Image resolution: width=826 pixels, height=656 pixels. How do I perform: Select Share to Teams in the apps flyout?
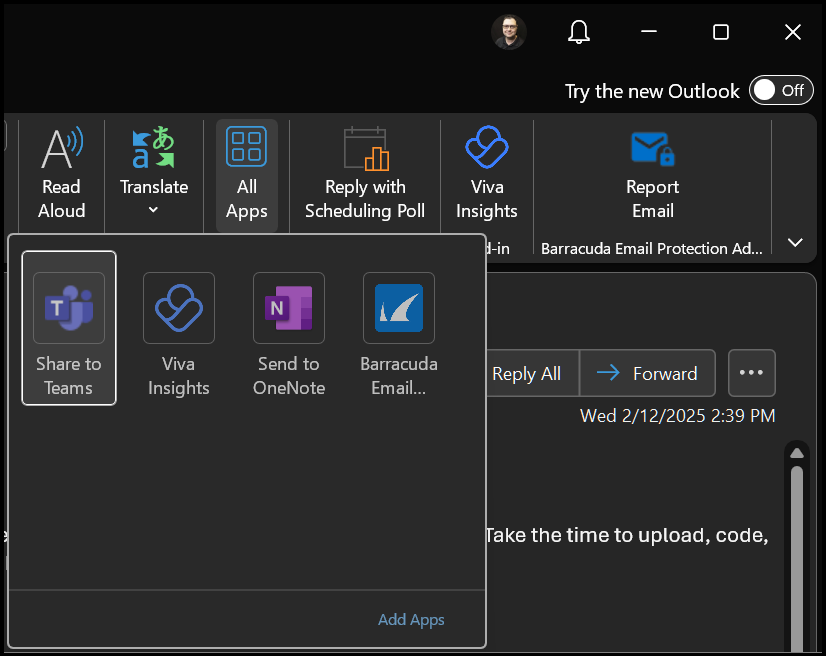[69, 328]
